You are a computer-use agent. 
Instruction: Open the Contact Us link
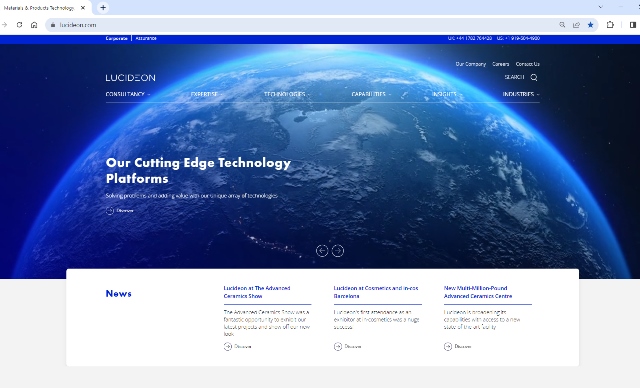(527, 64)
